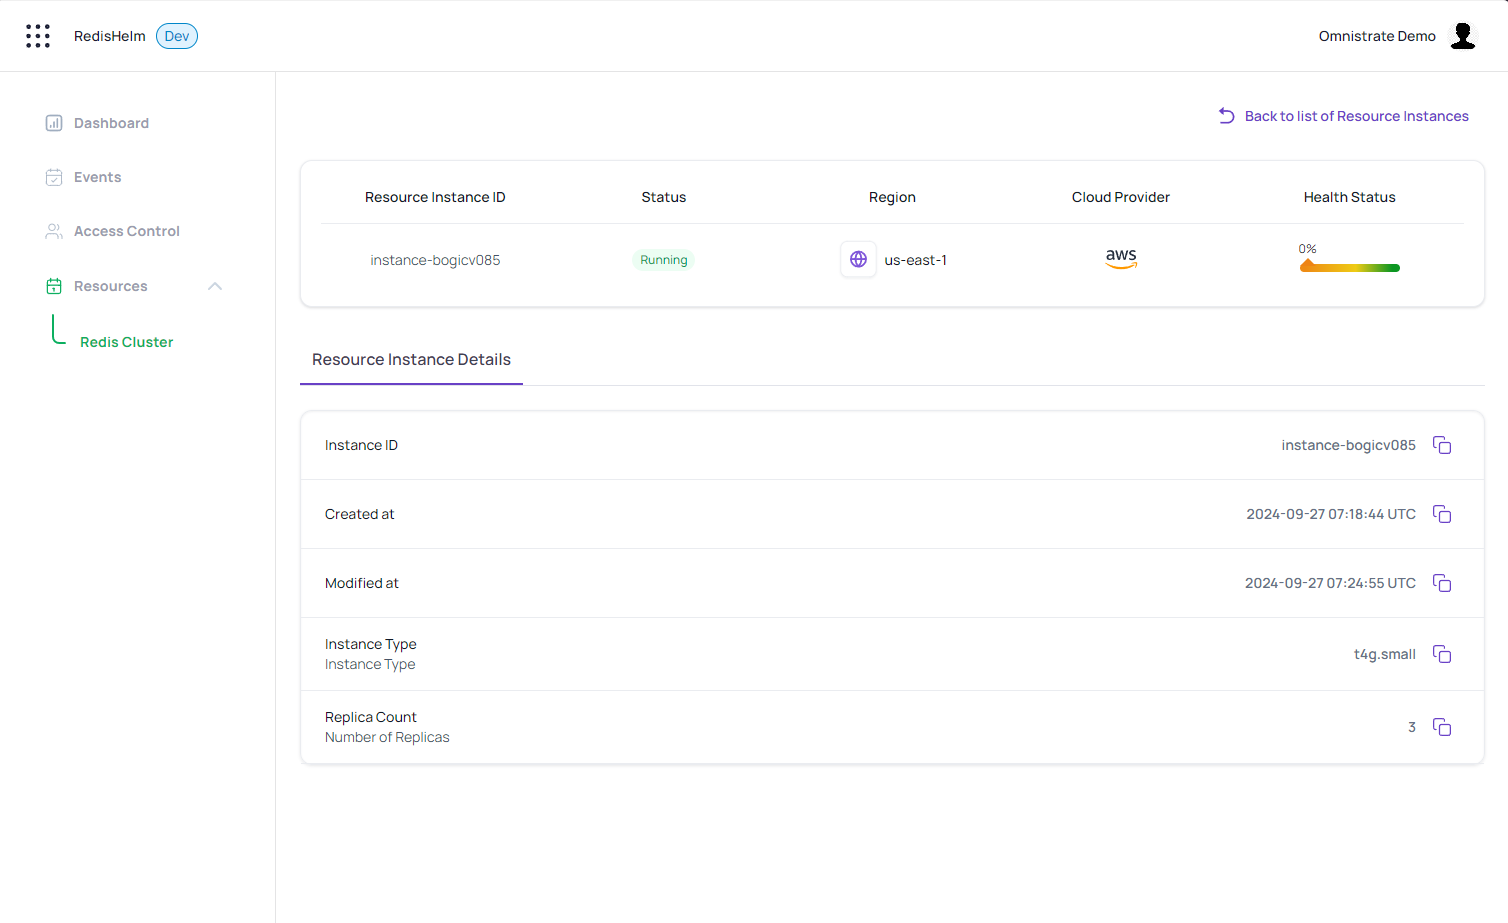This screenshot has height=923, width=1508.
Task: Select Redis Cluster under Resources
Action: pyautogui.click(x=126, y=342)
